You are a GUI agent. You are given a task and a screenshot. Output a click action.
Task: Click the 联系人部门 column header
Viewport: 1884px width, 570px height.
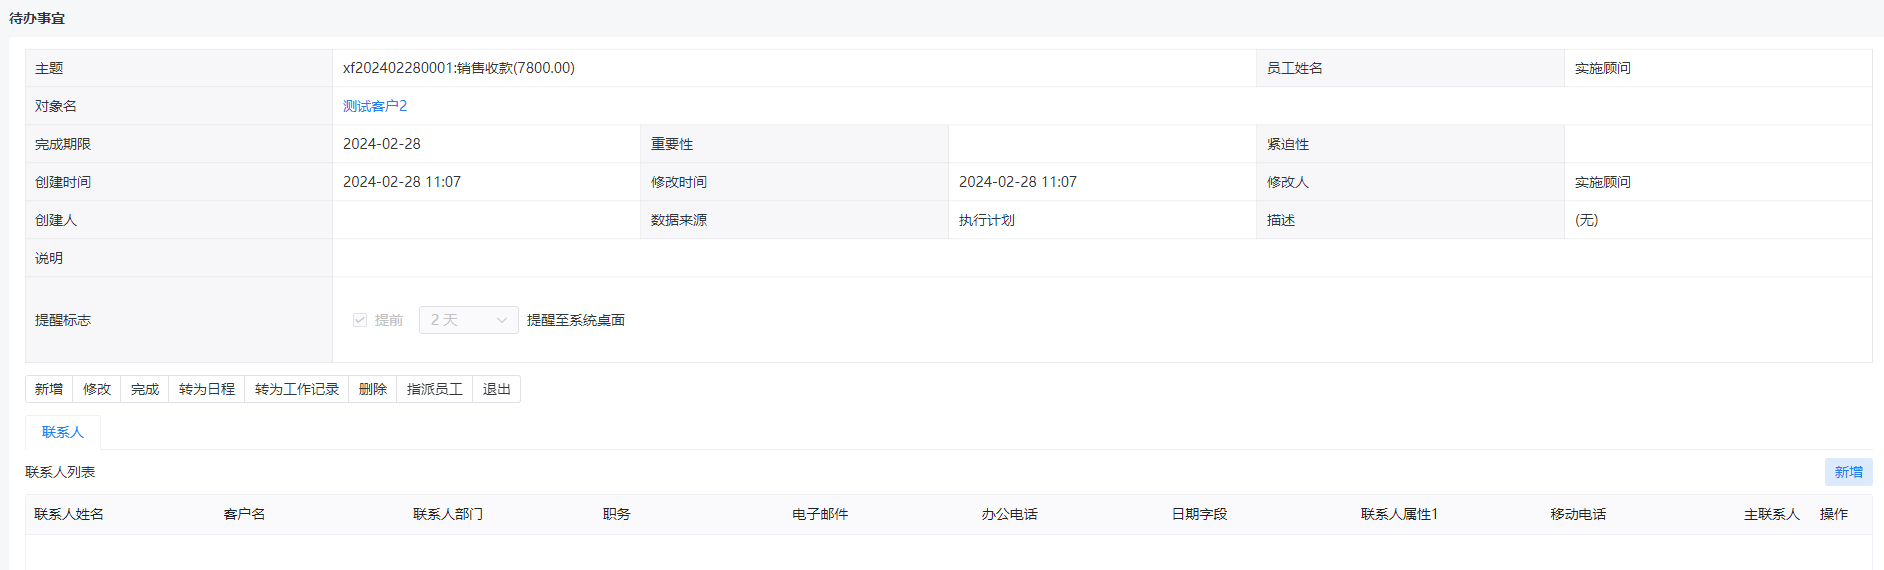pos(448,514)
